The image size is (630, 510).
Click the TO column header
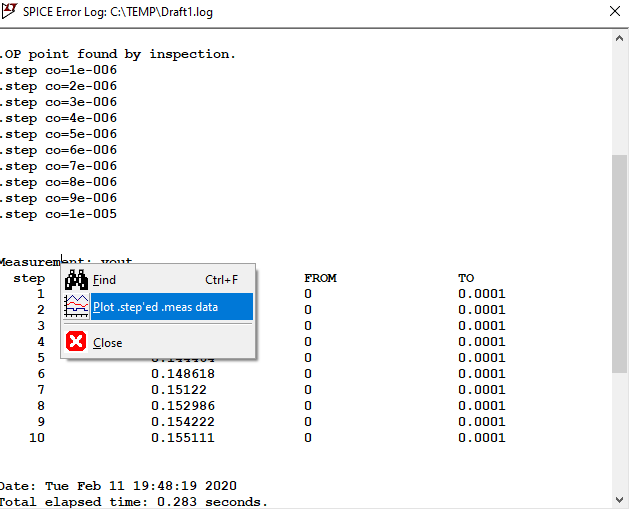pos(466,278)
